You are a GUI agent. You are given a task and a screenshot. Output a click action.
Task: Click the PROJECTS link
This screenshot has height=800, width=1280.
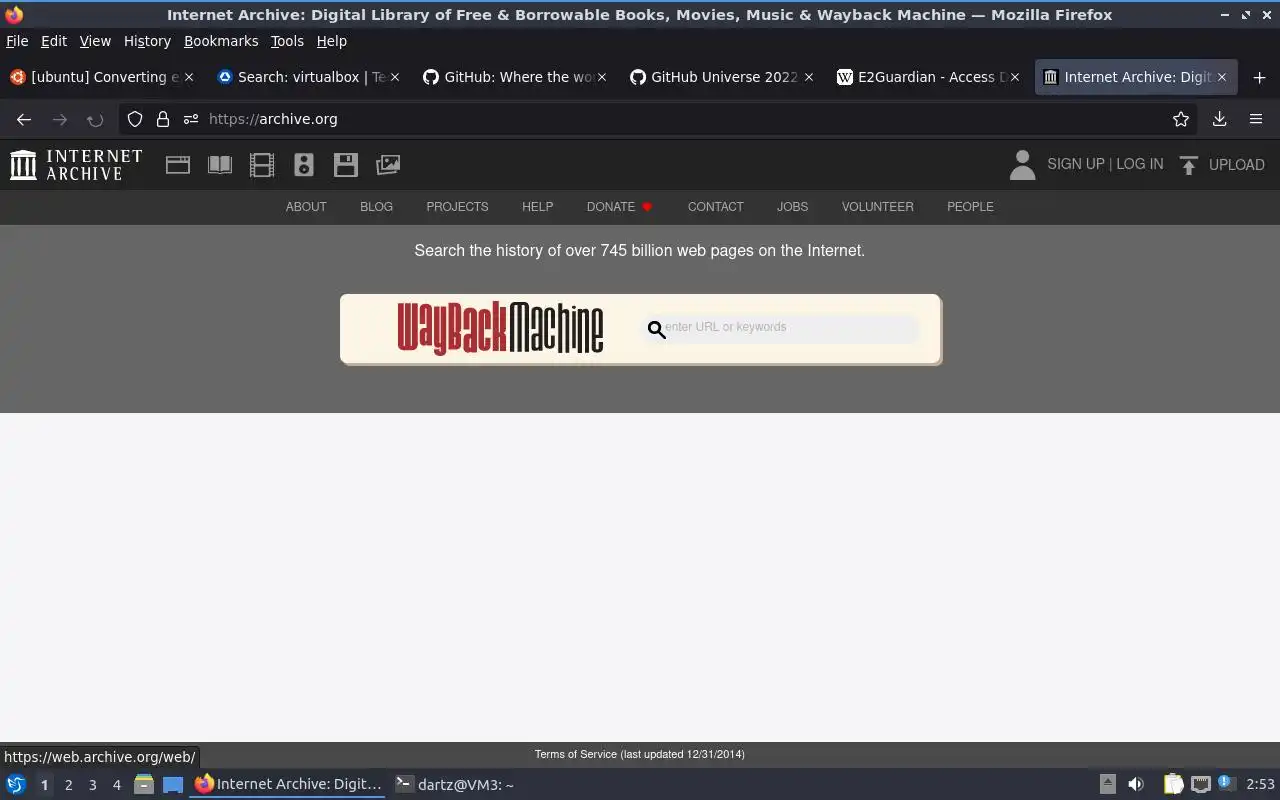457,207
